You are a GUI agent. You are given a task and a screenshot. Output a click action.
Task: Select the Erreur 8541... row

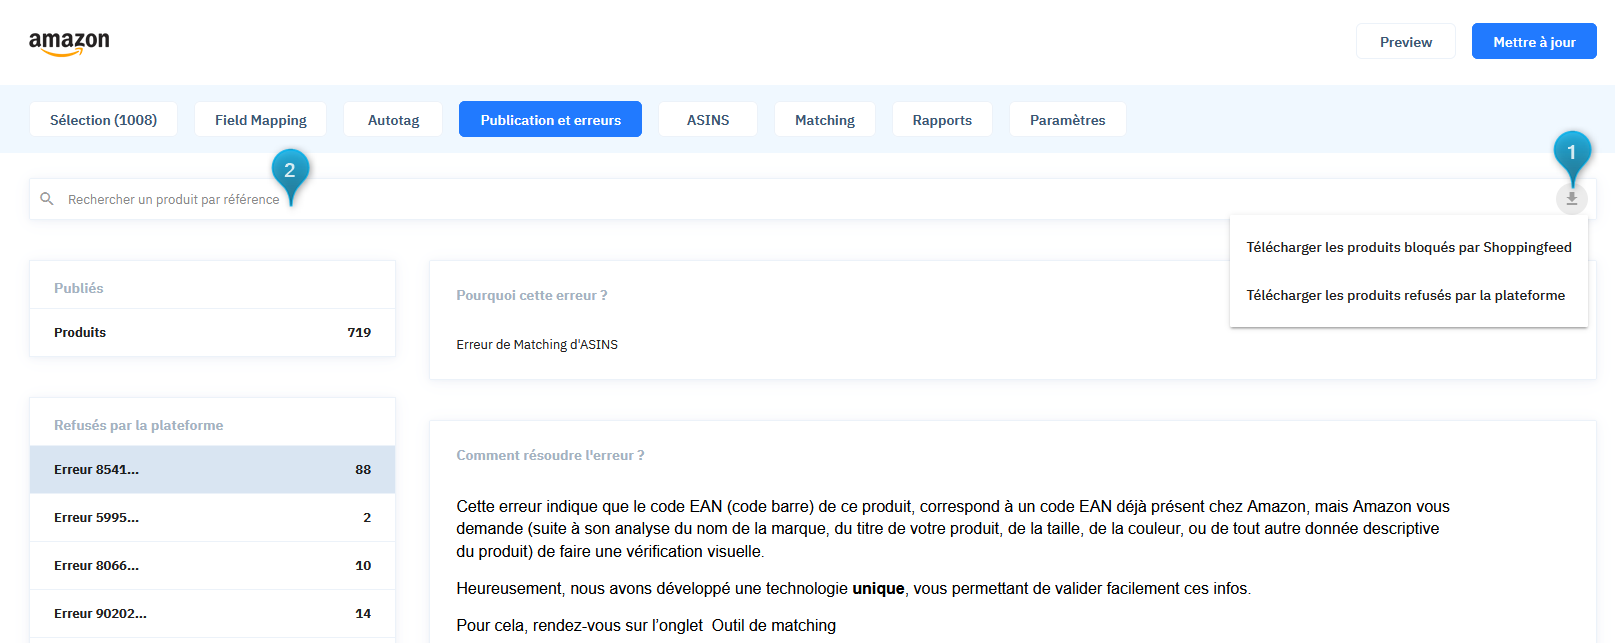click(x=213, y=470)
